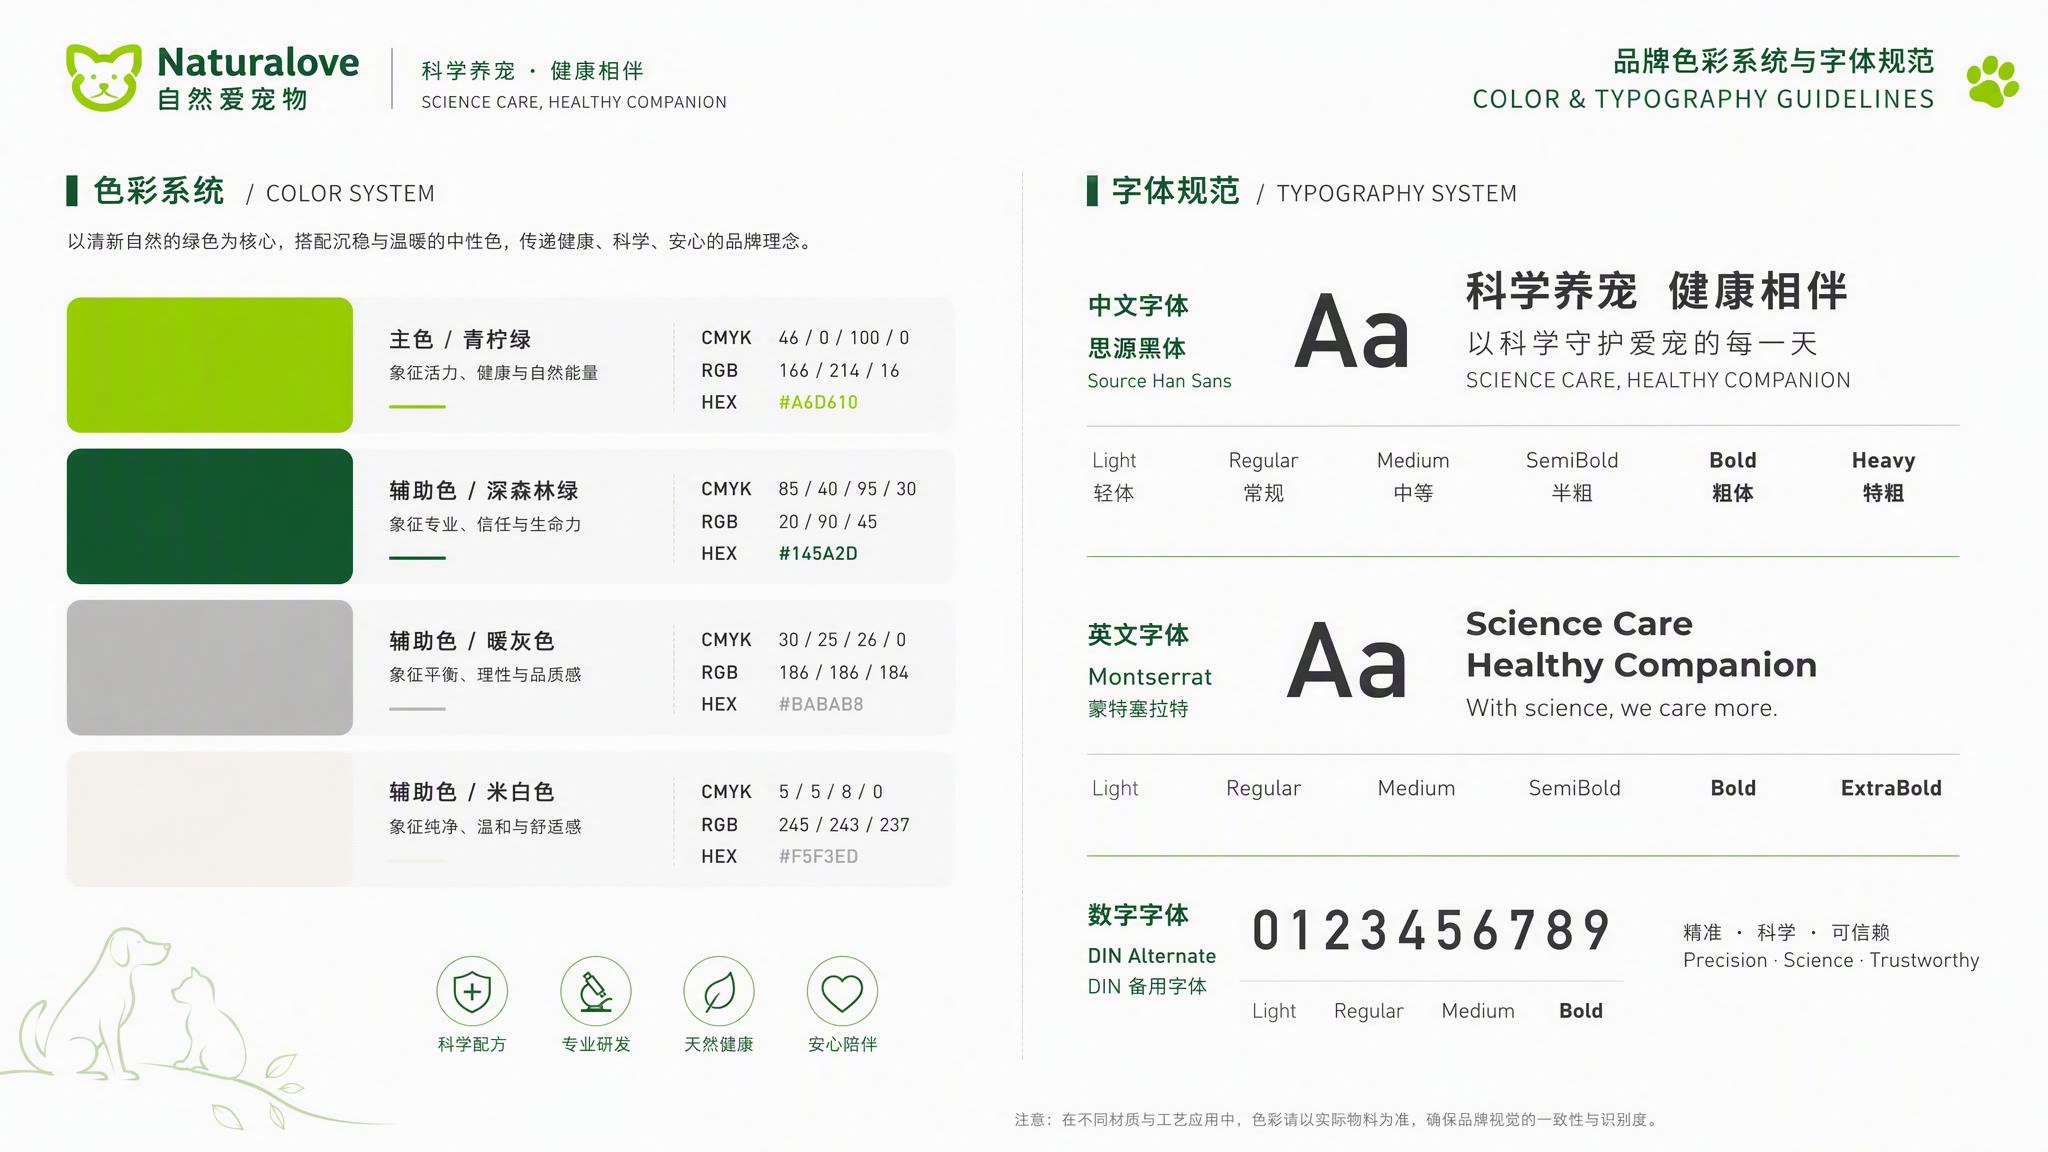
Task: Click the 科学养宠 健康相伴 headline sample
Action: 1657,291
